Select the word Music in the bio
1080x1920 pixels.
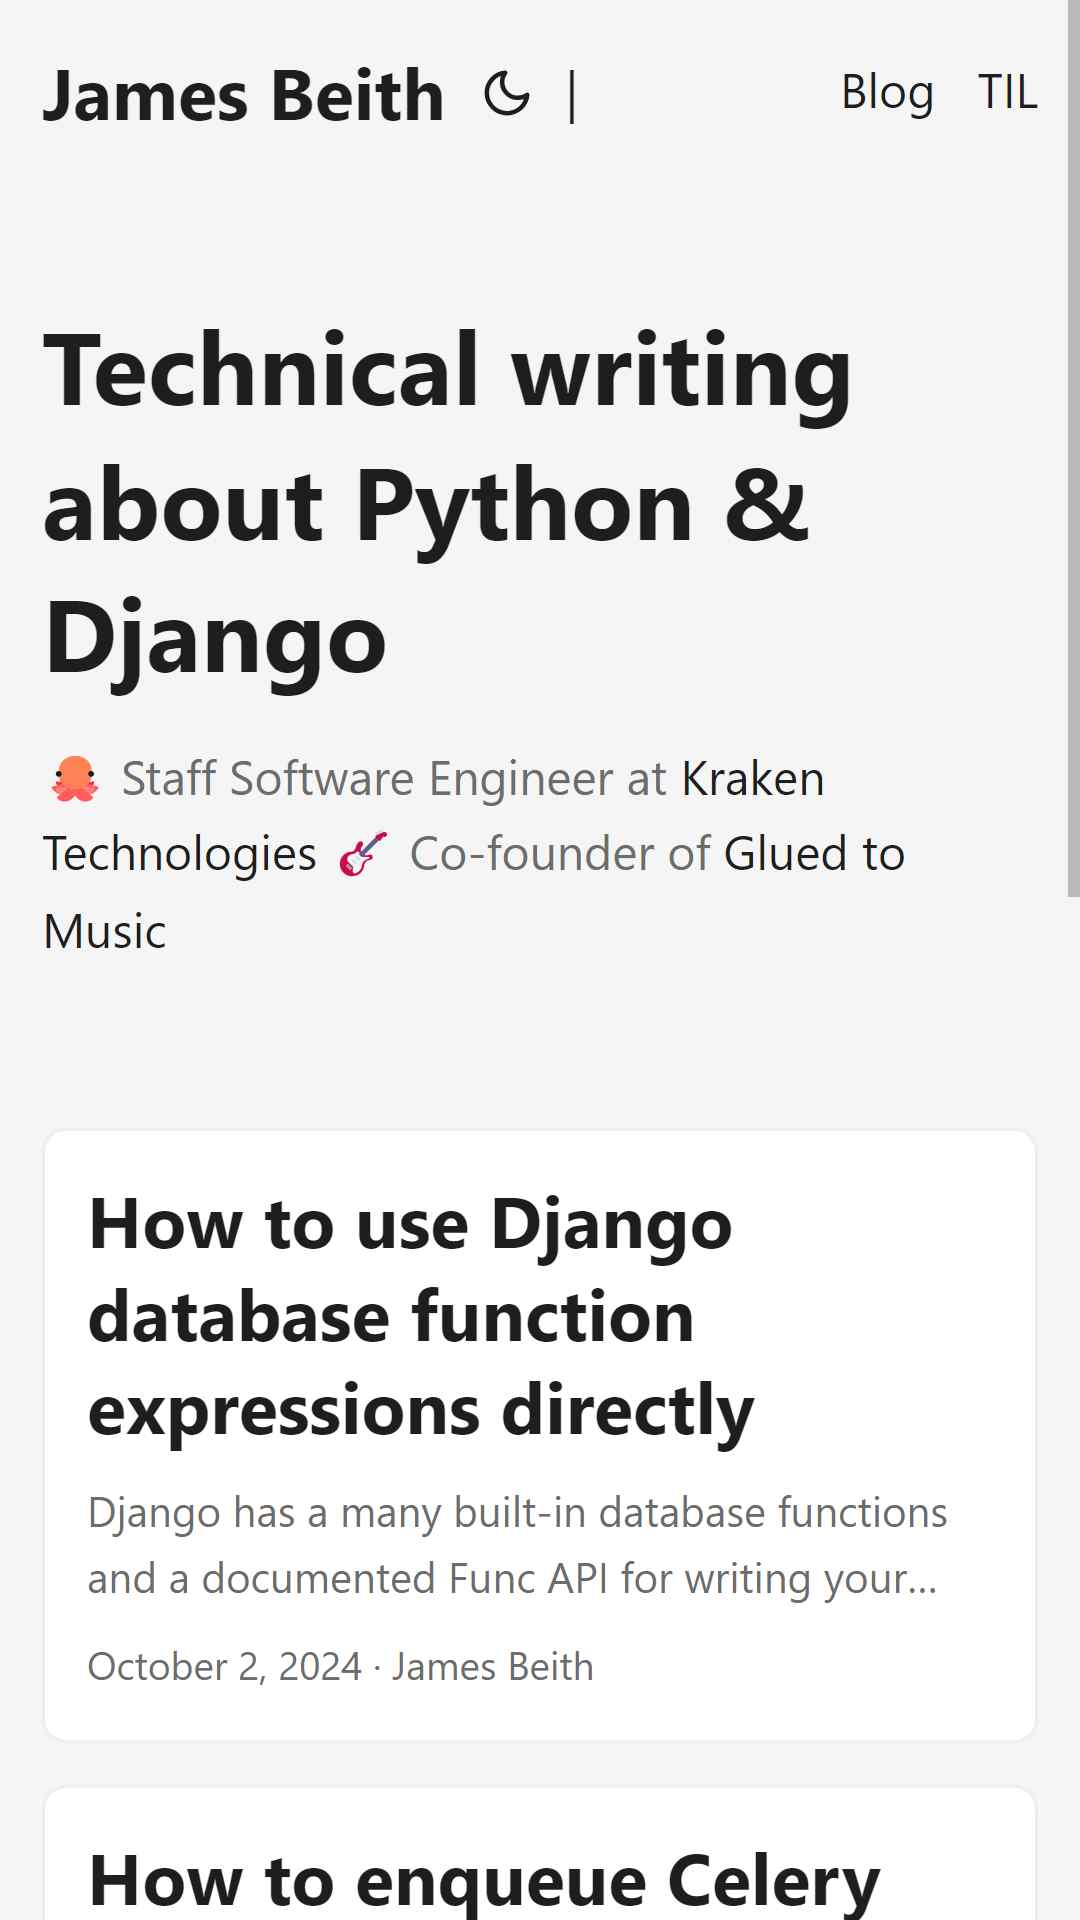click(105, 932)
